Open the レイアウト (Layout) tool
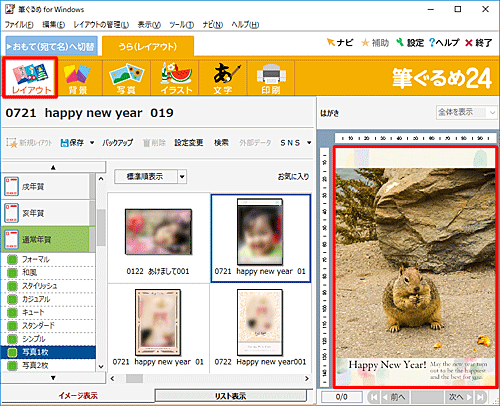500x406 pixels. tap(30, 78)
